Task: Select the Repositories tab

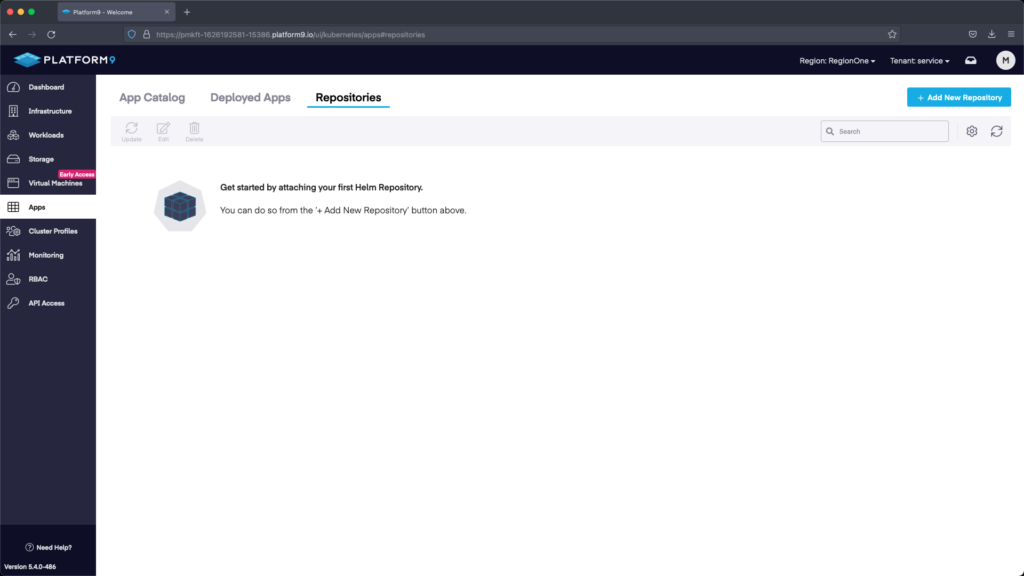Action: click(x=348, y=97)
